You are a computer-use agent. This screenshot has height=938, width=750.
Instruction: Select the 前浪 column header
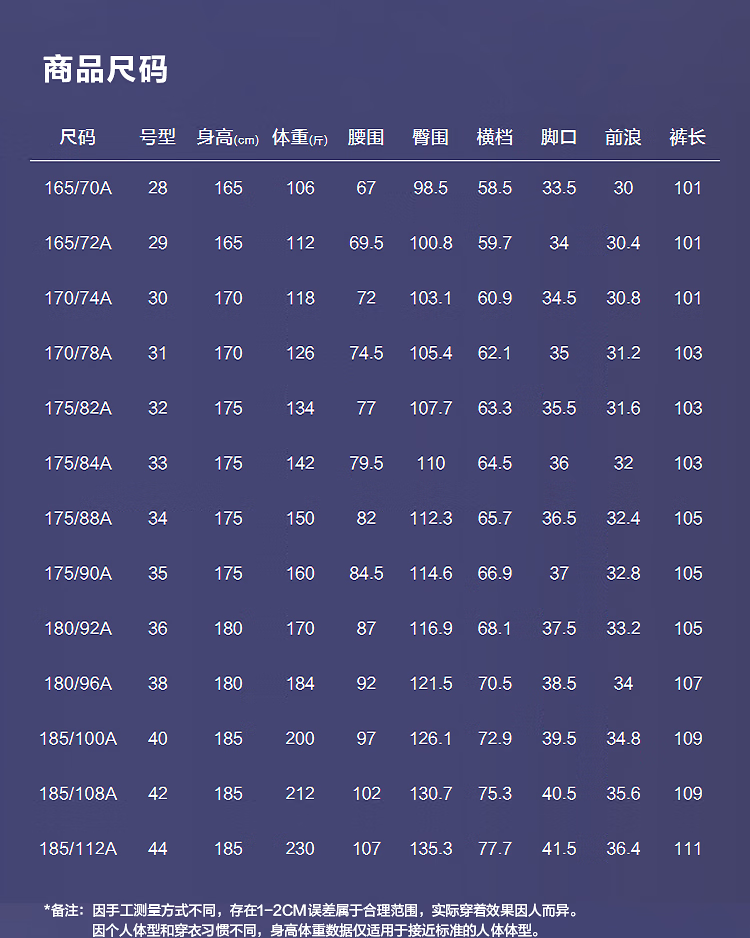click(623, 137)
